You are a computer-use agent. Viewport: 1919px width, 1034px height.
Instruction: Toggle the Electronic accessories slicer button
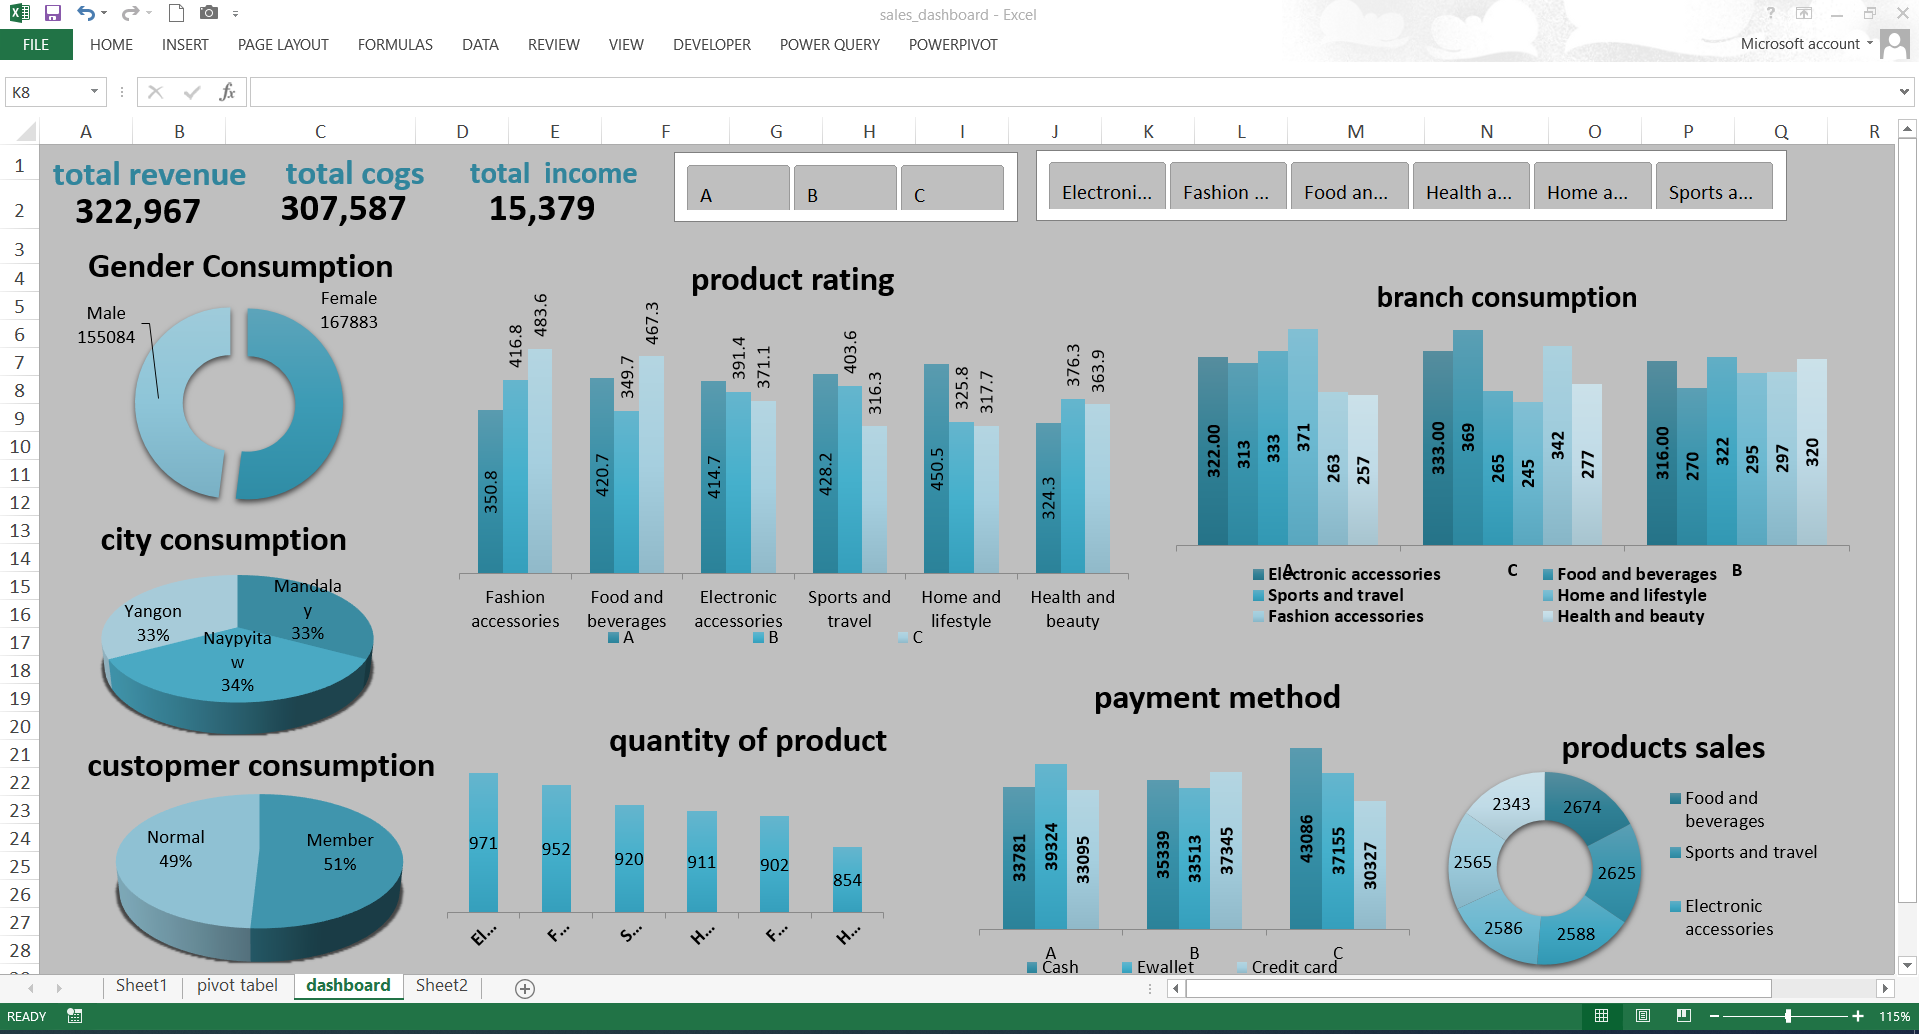pos(1106,192)
